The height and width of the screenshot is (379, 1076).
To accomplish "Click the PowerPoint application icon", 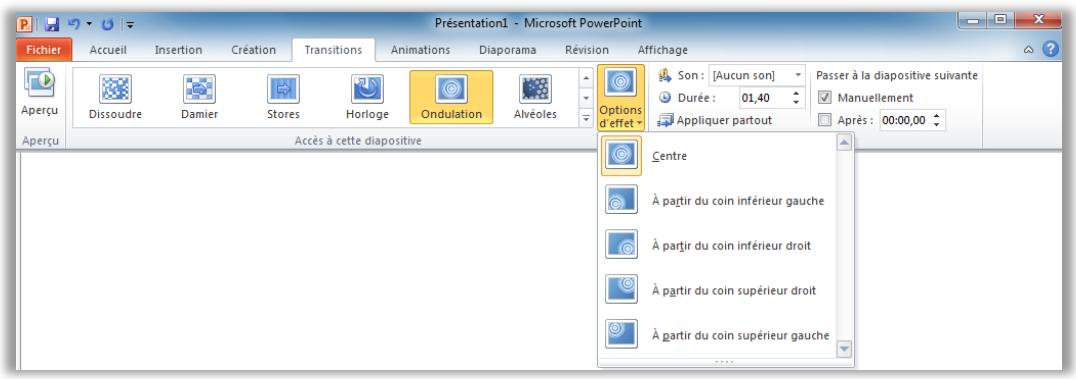I will (x=25, y=24).
